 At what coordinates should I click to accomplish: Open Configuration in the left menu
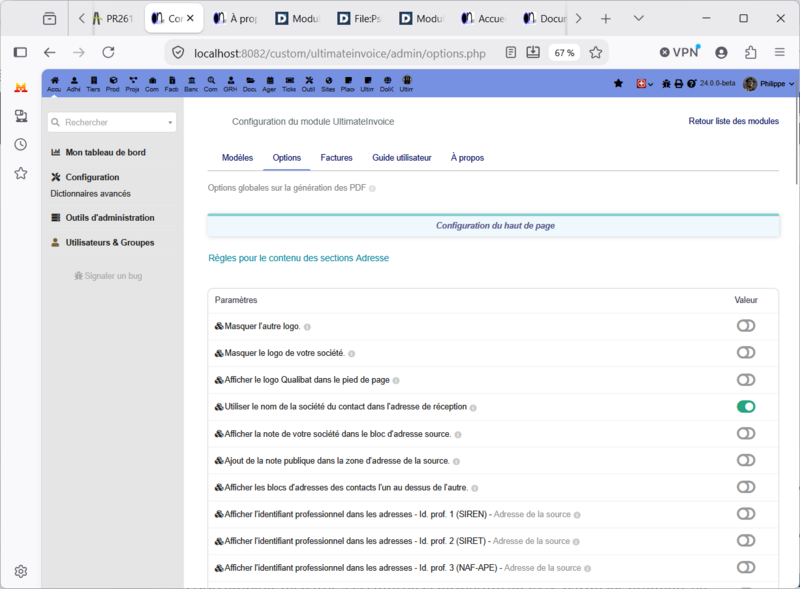click(x=92, y=177)
